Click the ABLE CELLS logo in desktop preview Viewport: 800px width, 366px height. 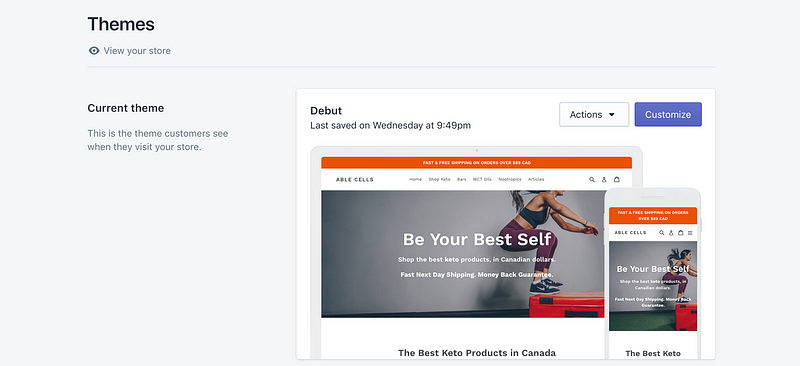pos(355,180)
